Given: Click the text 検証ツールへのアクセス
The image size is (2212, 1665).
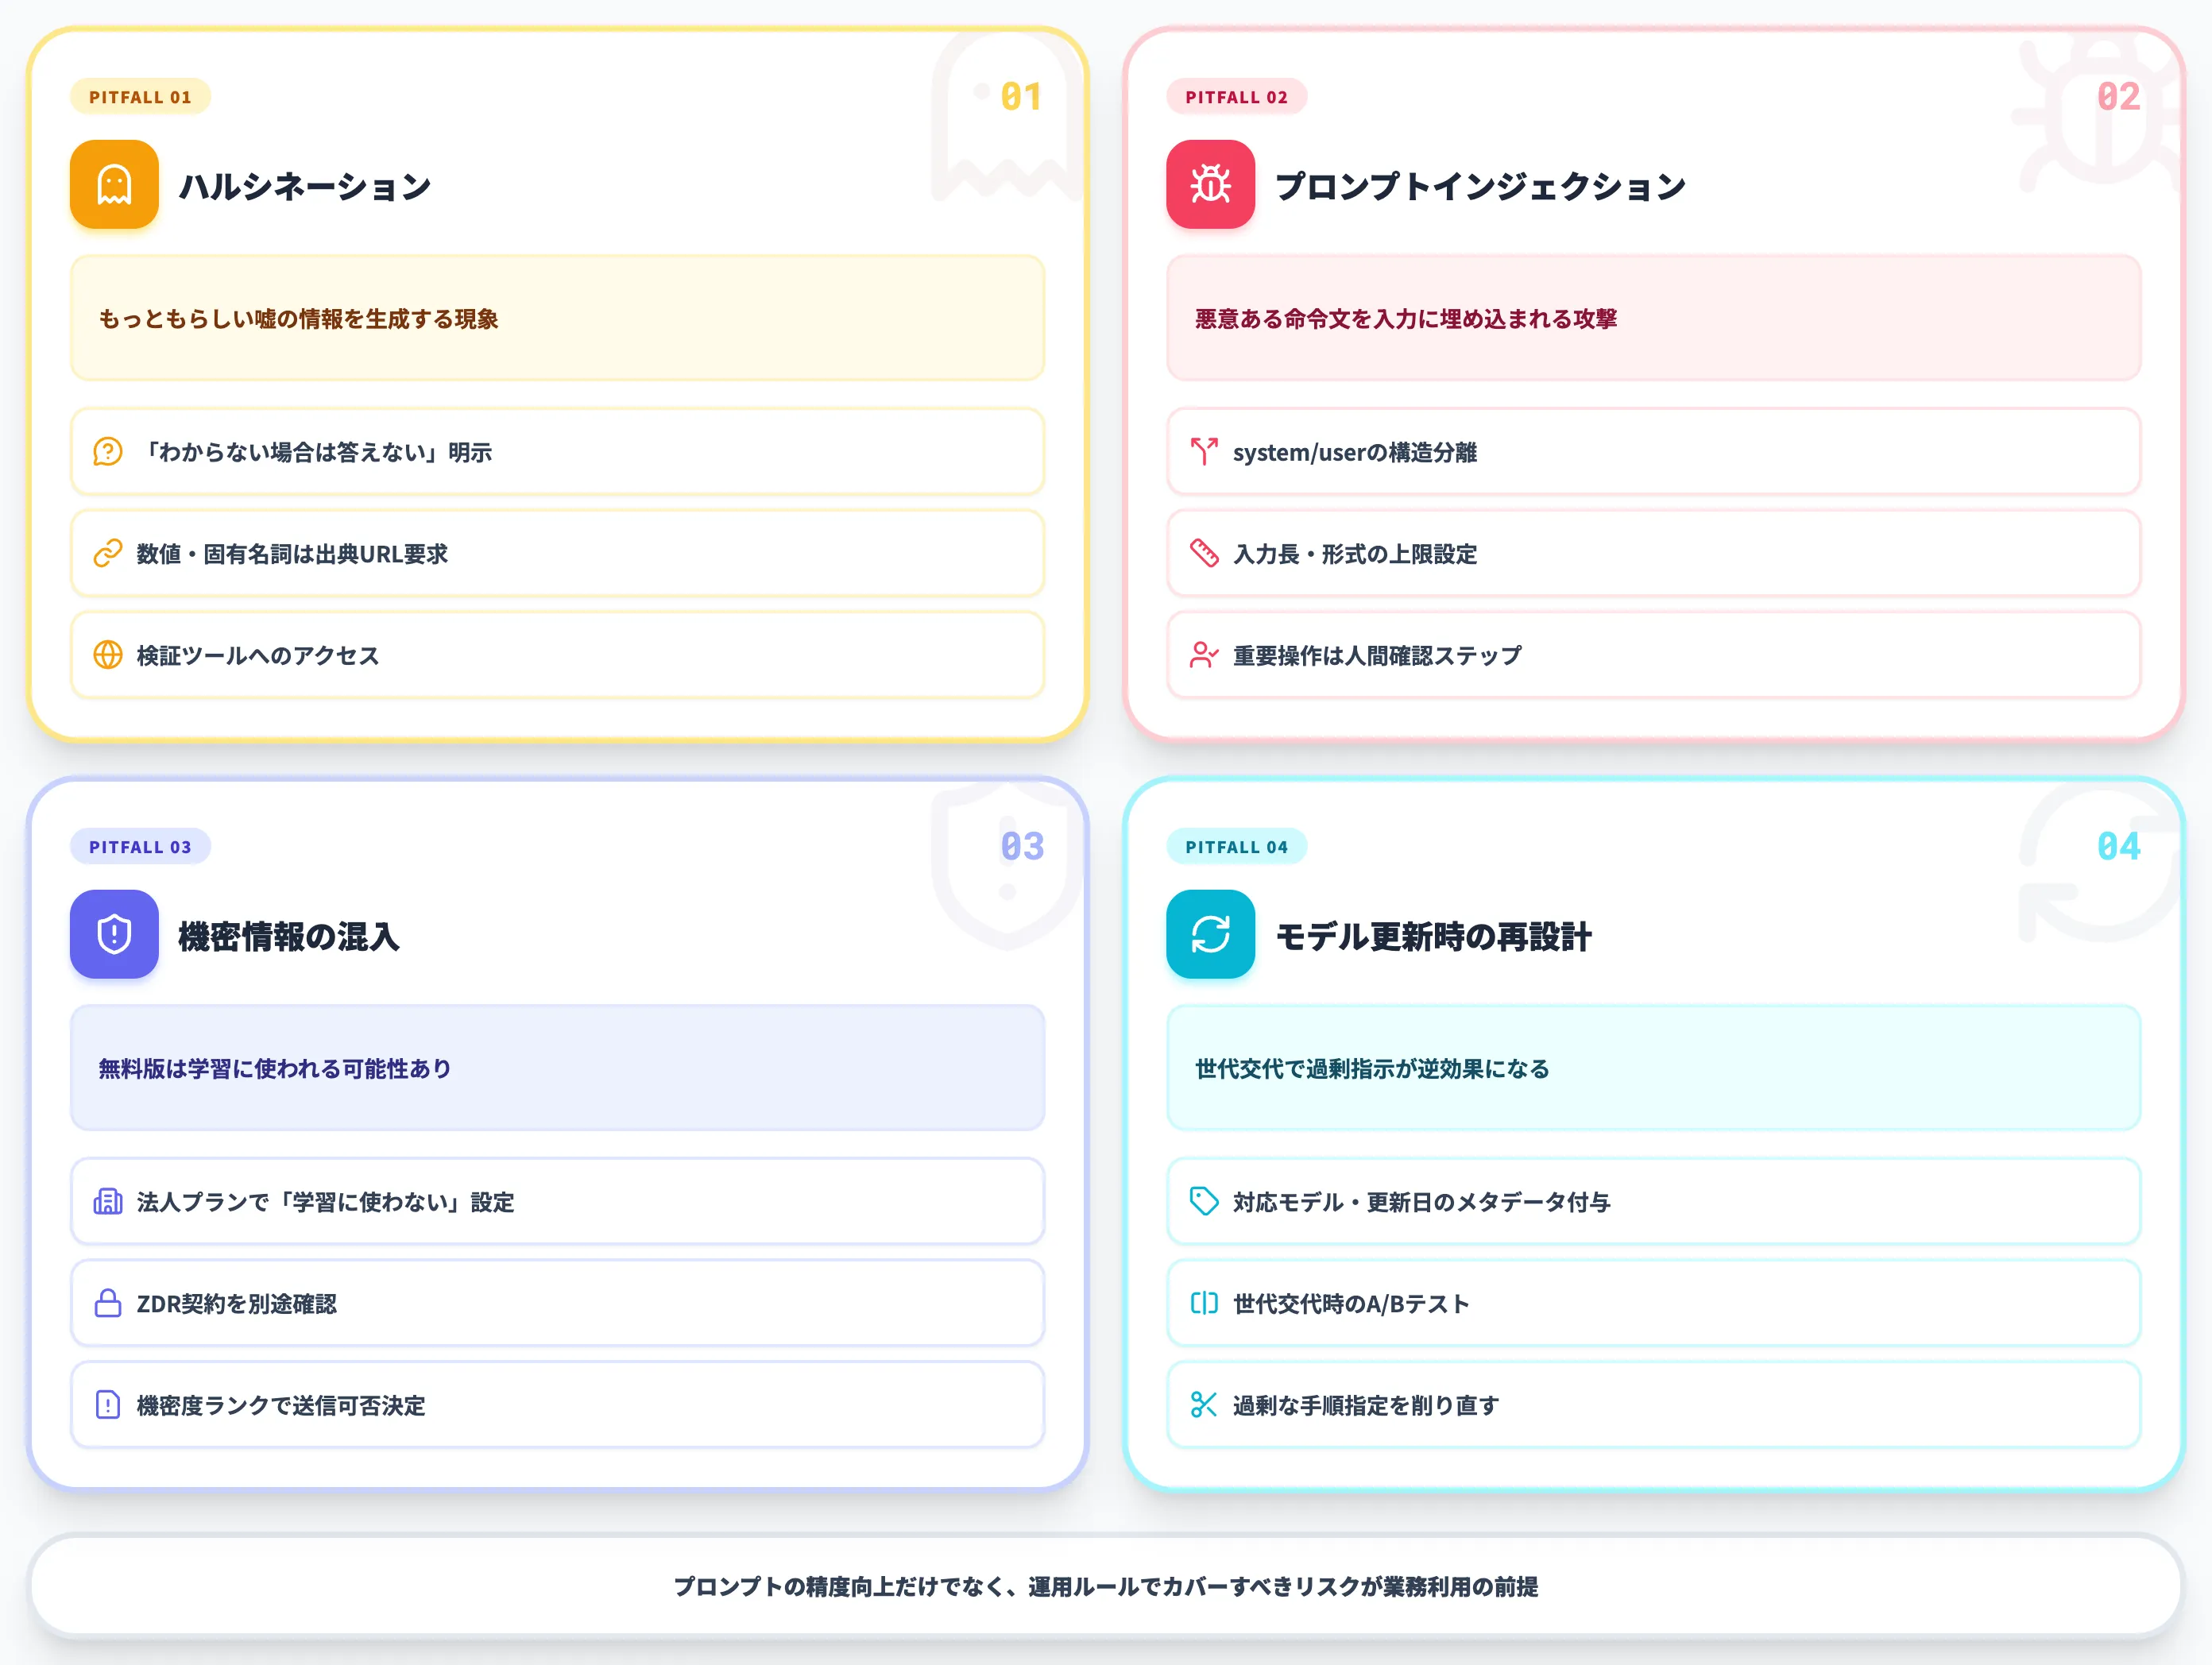Looking at the screenshot, I should (258, 655).
